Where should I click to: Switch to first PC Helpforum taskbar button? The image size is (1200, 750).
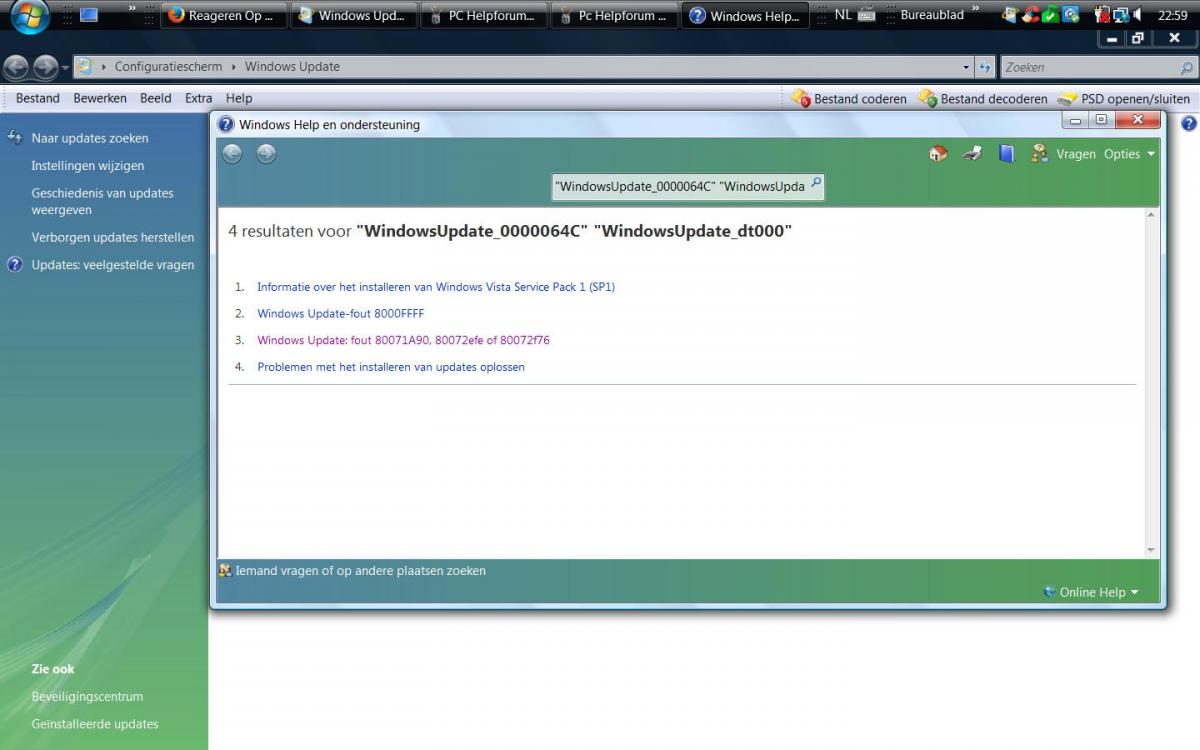coord(484,15)
